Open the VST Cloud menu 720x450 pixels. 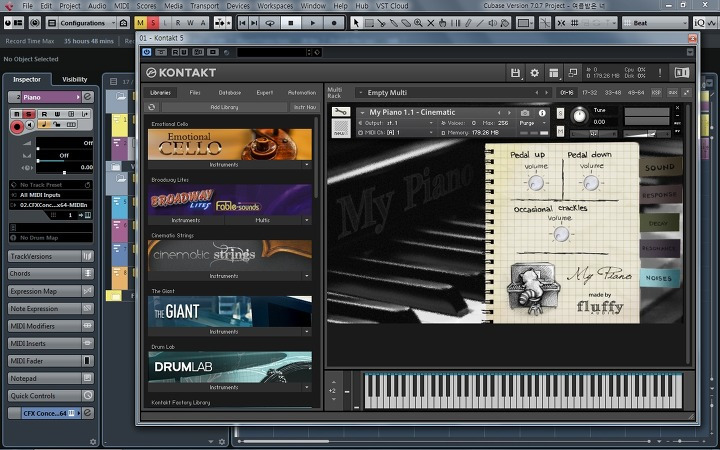click(392, 6)
